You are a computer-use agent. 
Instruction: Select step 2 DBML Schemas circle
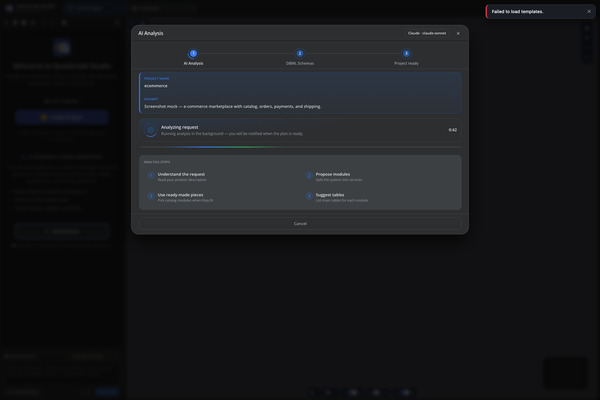coord(300,54)
